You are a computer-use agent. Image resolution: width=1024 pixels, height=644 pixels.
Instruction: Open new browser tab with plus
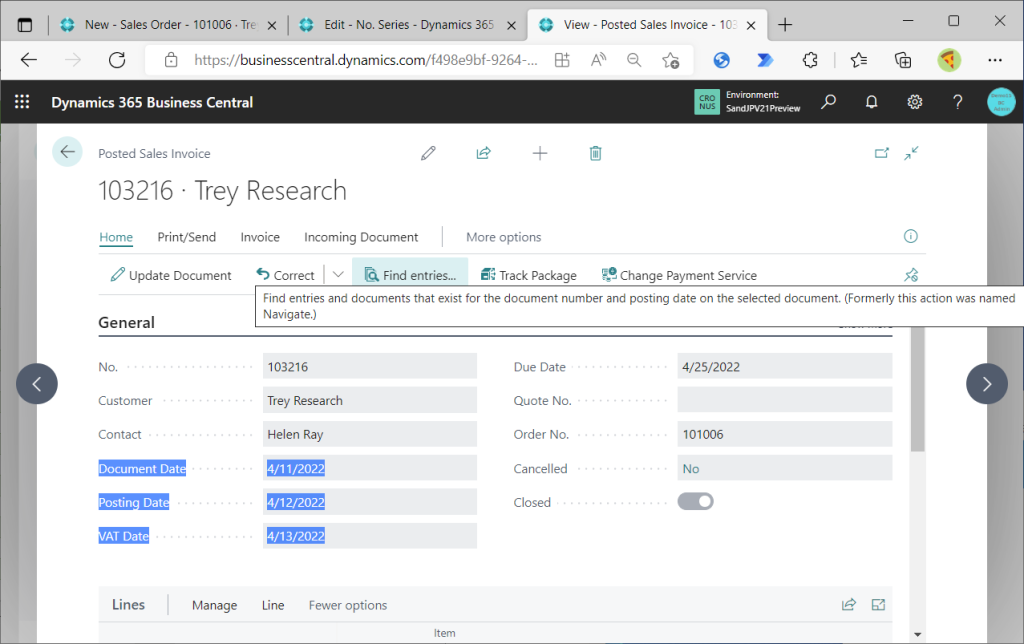785,25
